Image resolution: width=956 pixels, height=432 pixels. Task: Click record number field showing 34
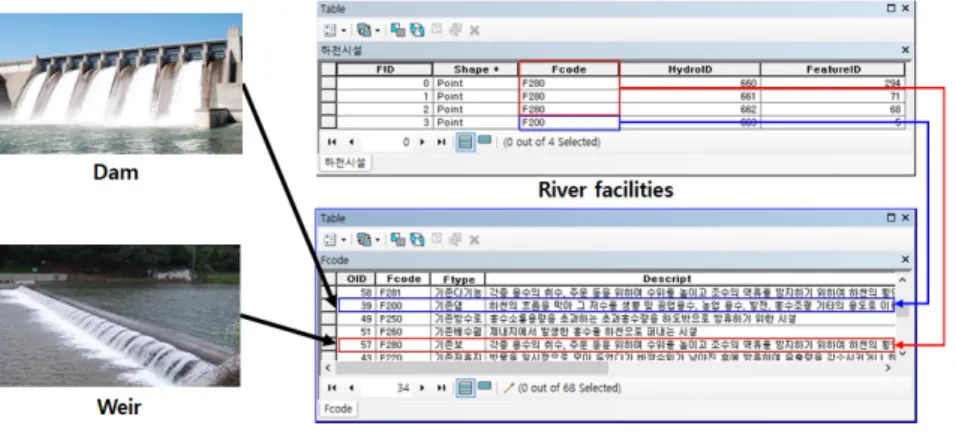(x=388, y=388)
